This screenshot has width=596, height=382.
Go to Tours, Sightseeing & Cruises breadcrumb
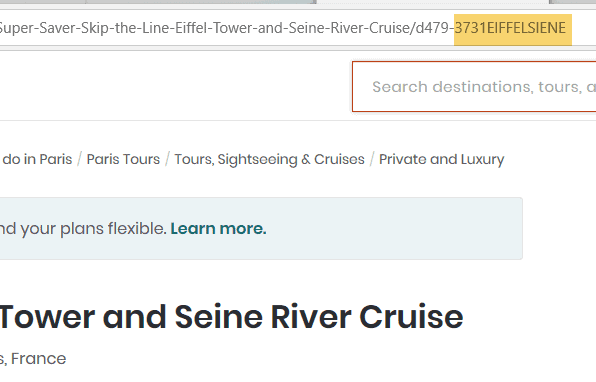(269, 159)
